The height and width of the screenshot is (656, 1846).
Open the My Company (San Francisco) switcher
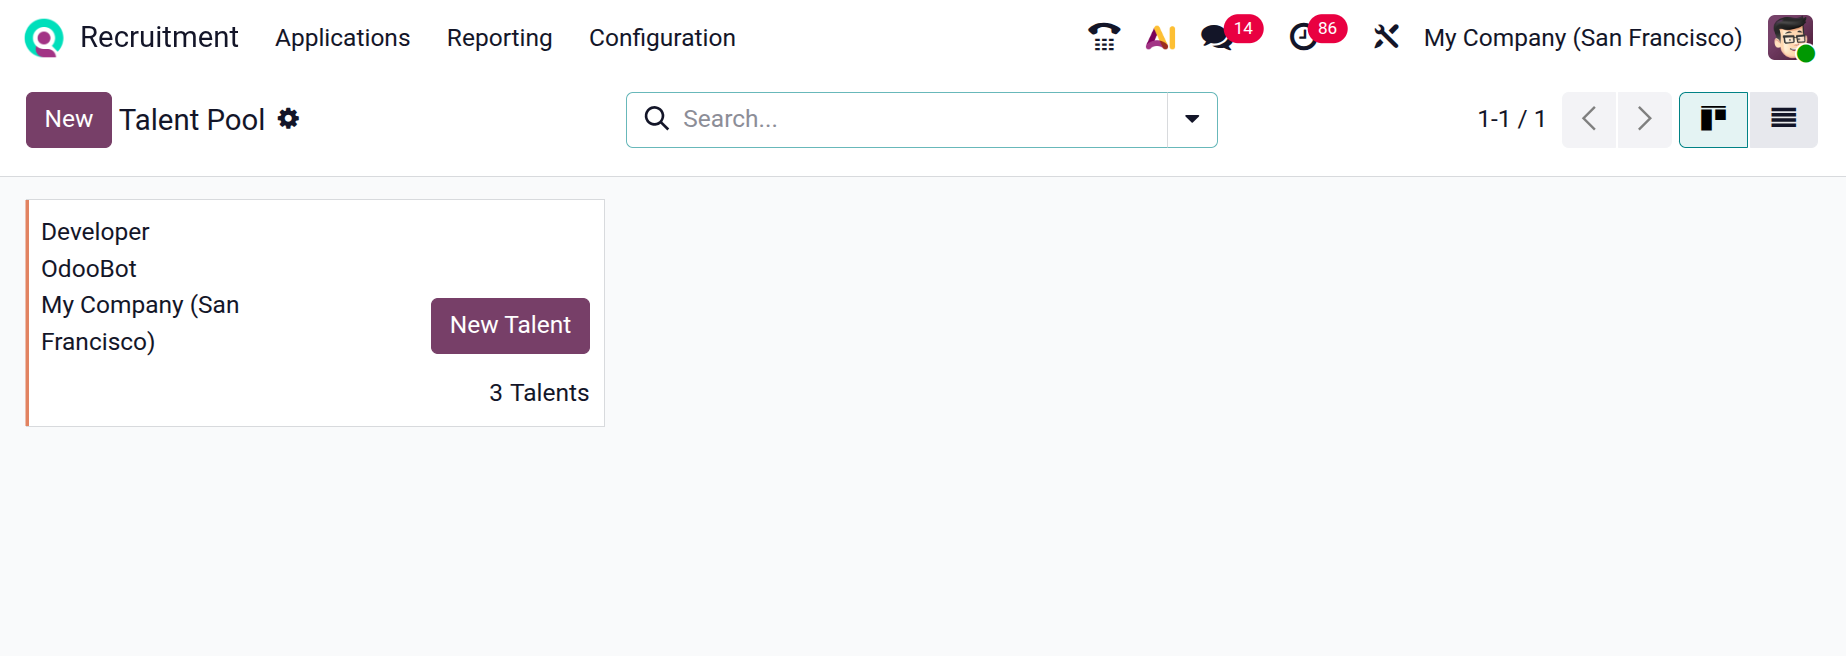[x=1582, y=38]
